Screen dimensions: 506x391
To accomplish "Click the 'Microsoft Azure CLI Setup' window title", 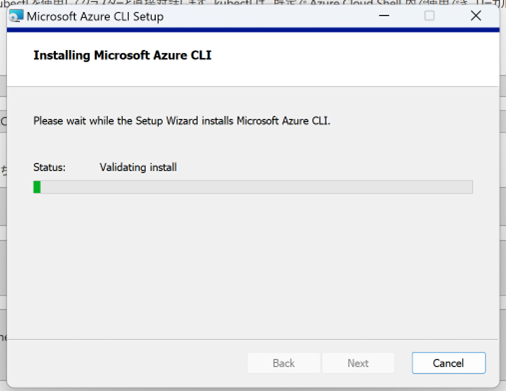I will coord(95,16).
